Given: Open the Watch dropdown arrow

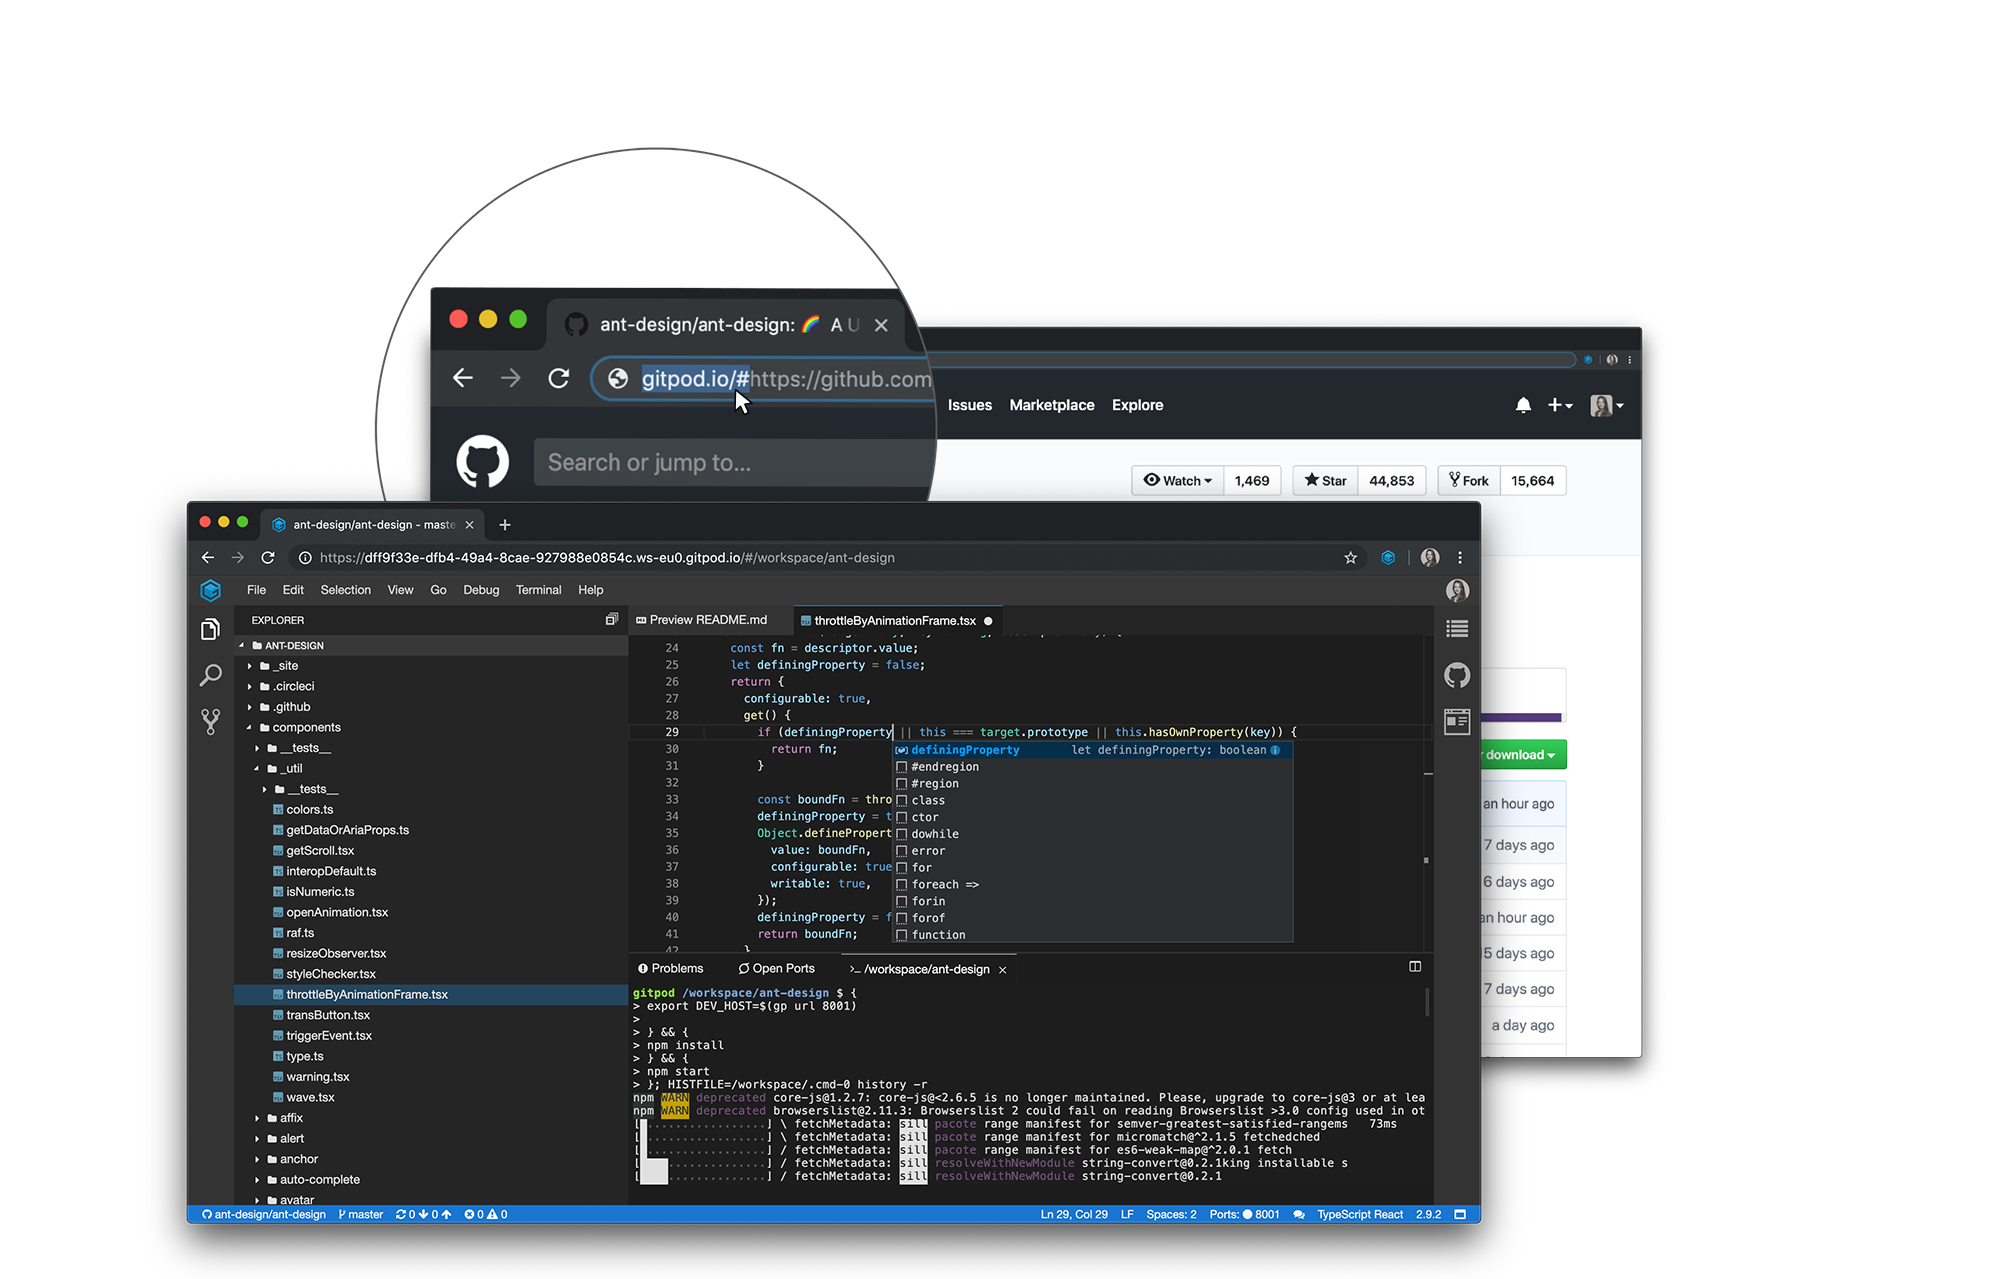Looking at the screenshot, I should [x=1206, y=480].
